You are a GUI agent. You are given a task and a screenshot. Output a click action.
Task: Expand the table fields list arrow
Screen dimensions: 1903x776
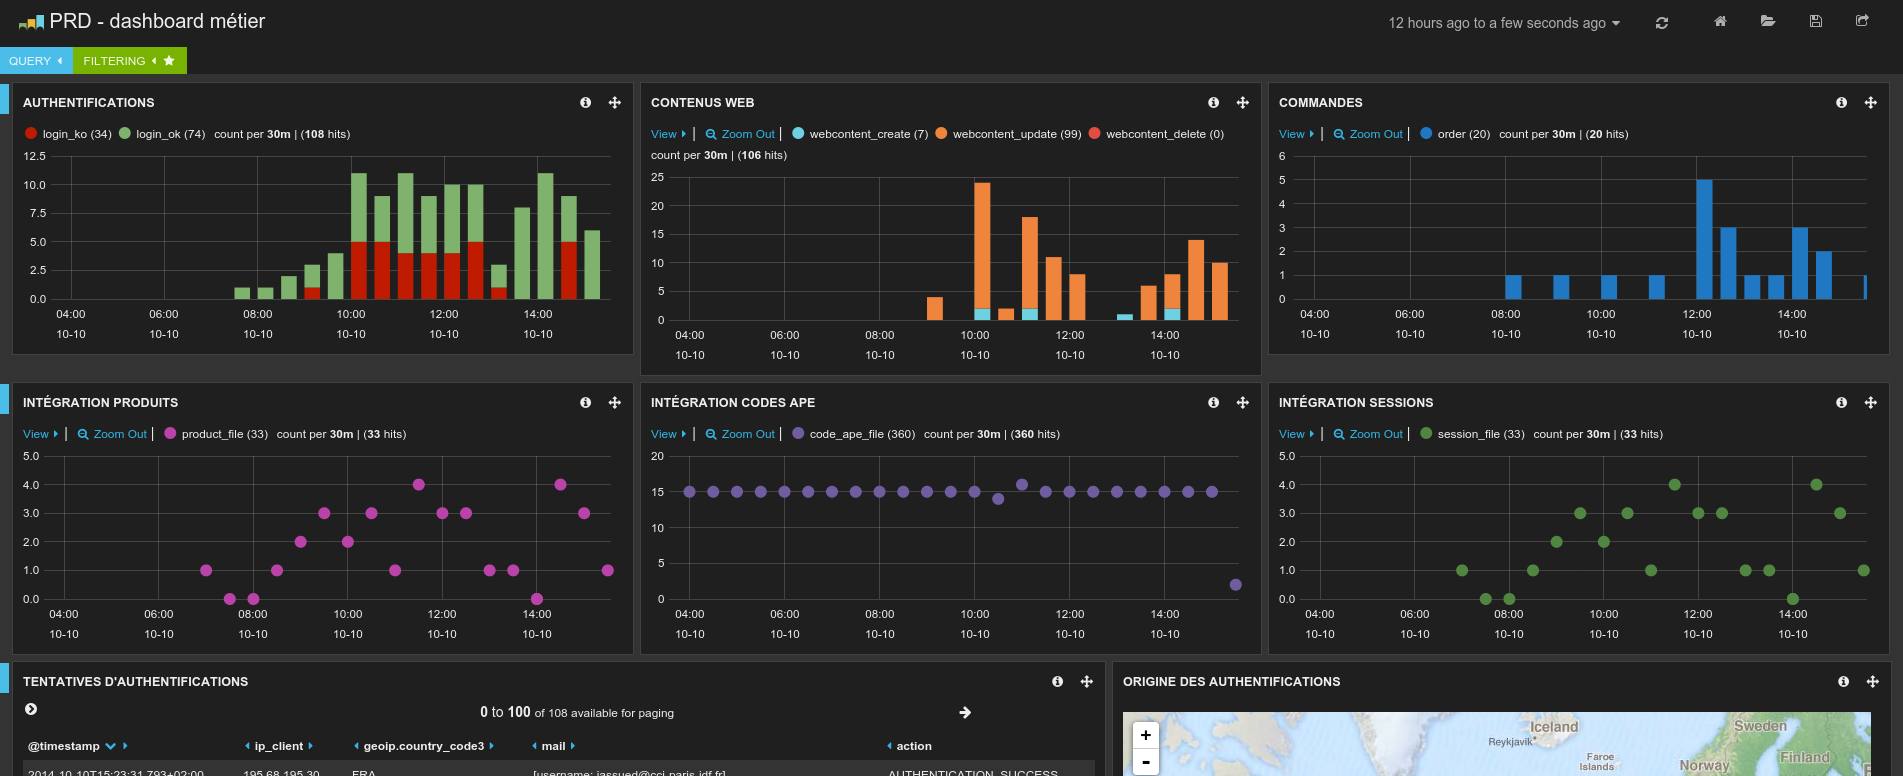[x=31, y=709]
